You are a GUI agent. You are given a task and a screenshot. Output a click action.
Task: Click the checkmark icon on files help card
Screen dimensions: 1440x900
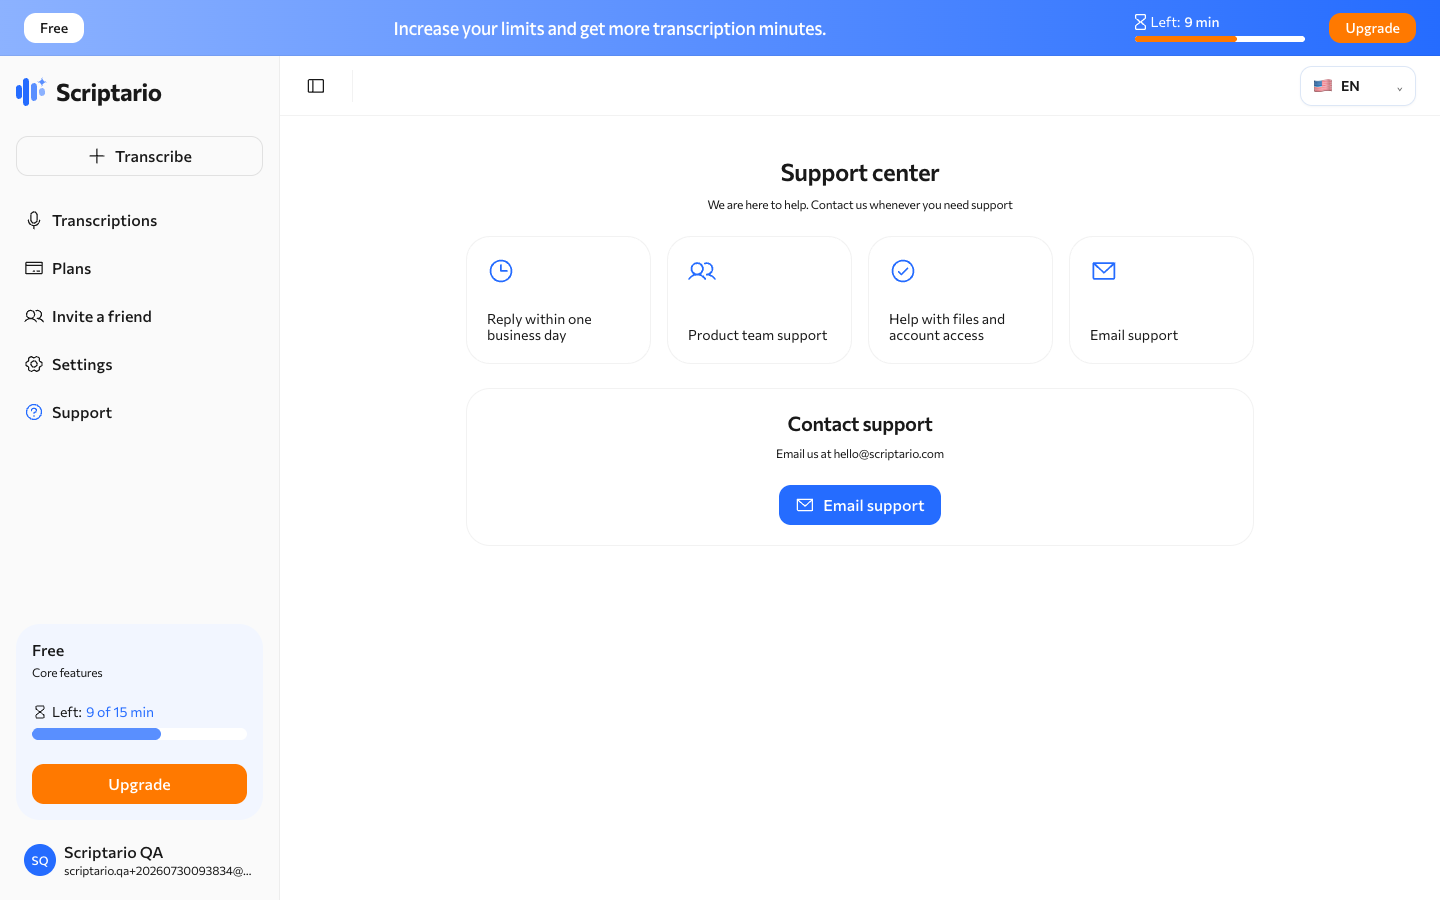point(903,271)
